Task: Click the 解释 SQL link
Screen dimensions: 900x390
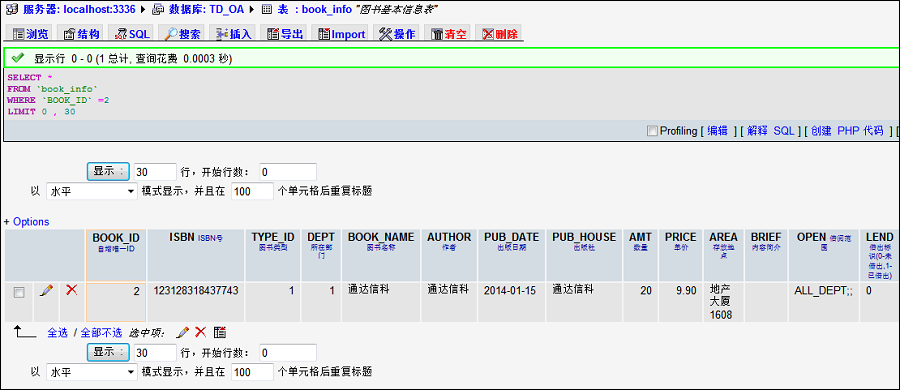Action: [x=771, y=131]
